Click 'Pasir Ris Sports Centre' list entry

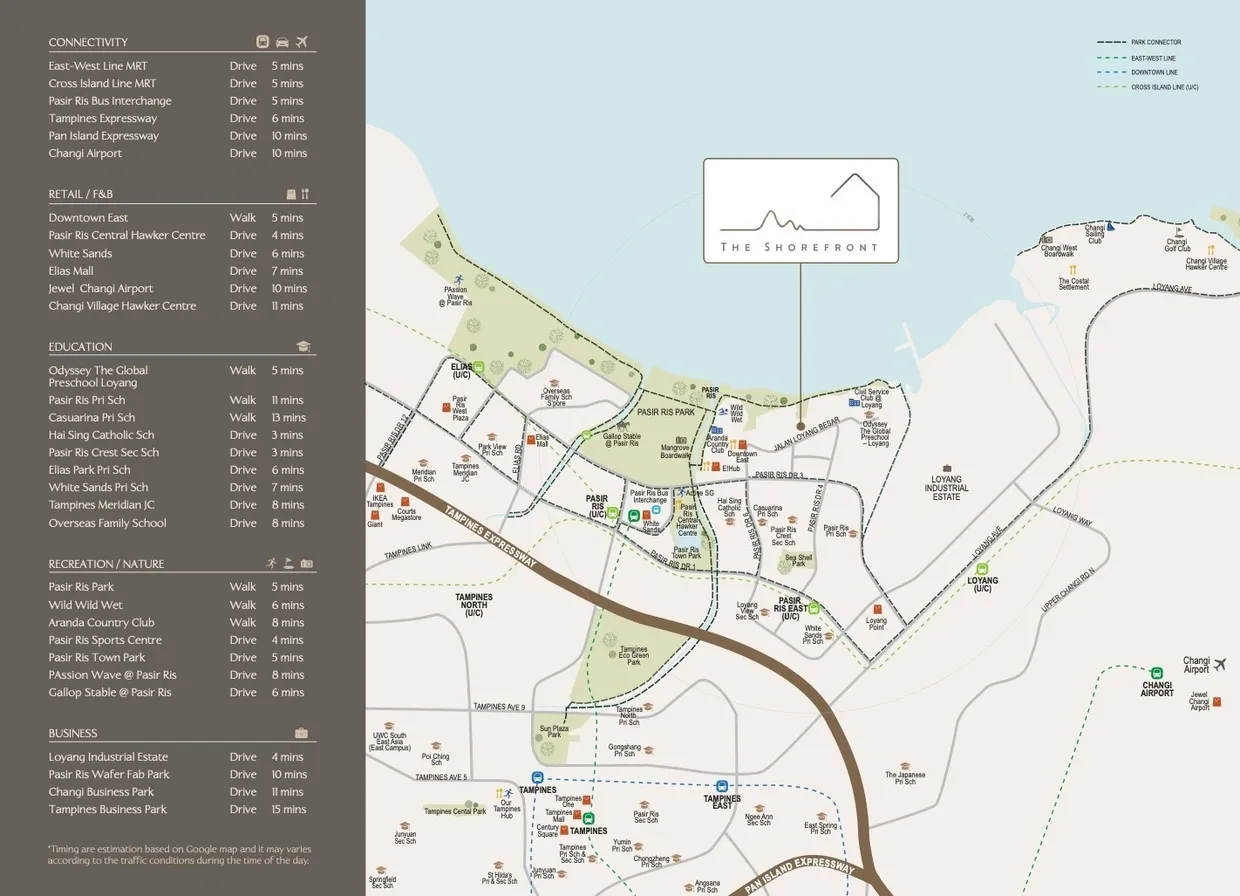[176, 640]
